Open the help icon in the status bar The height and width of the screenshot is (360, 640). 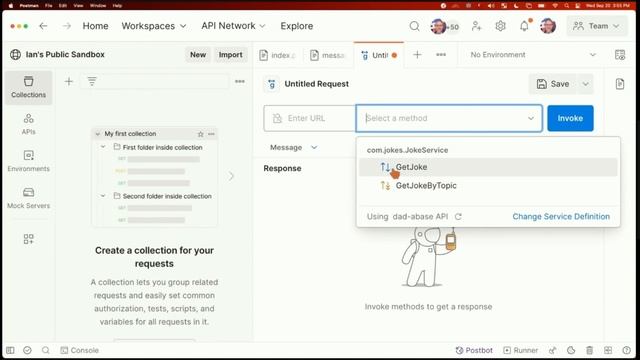(627, 350)
